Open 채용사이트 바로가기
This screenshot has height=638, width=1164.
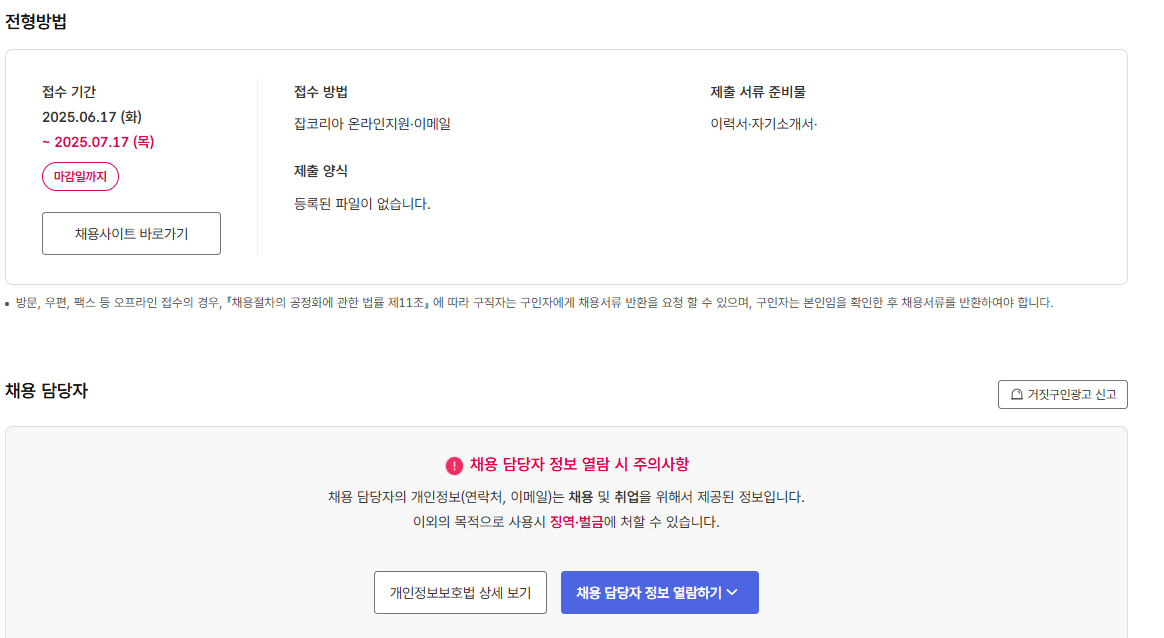(x=131, y=234)
